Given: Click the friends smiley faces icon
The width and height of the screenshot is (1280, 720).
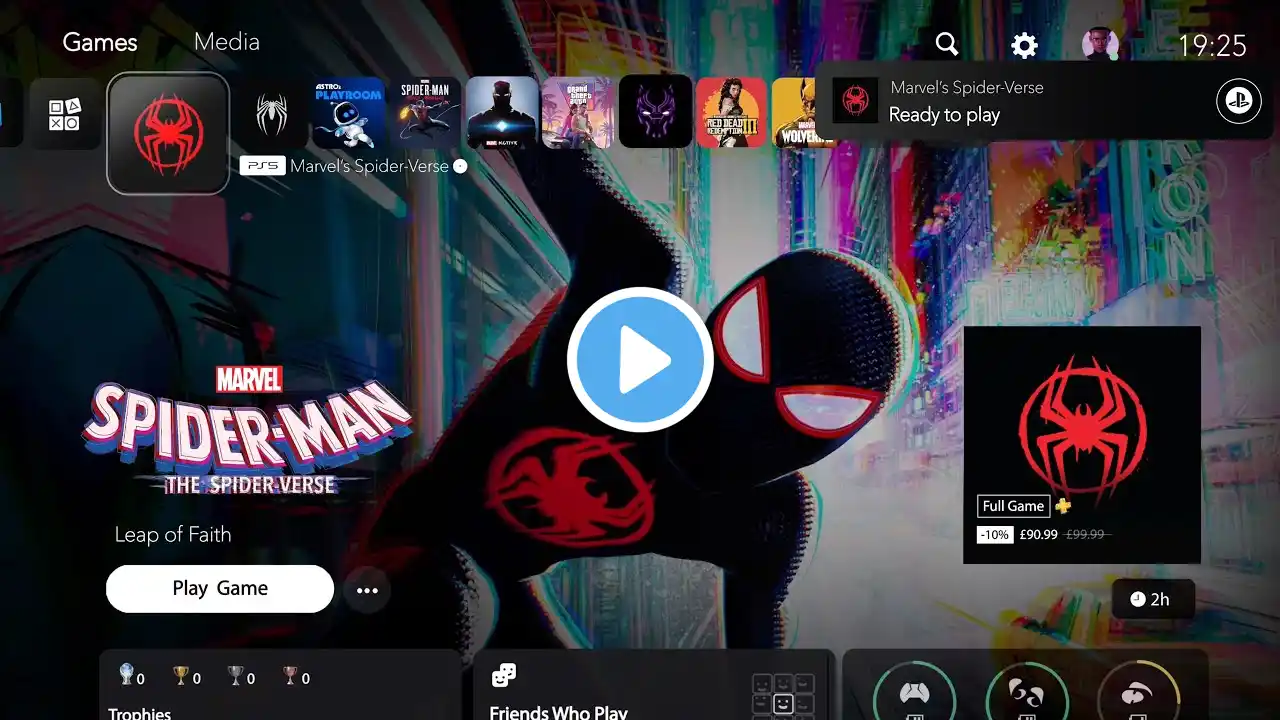Looking at the screenshot, I should (x=504, y=676).
